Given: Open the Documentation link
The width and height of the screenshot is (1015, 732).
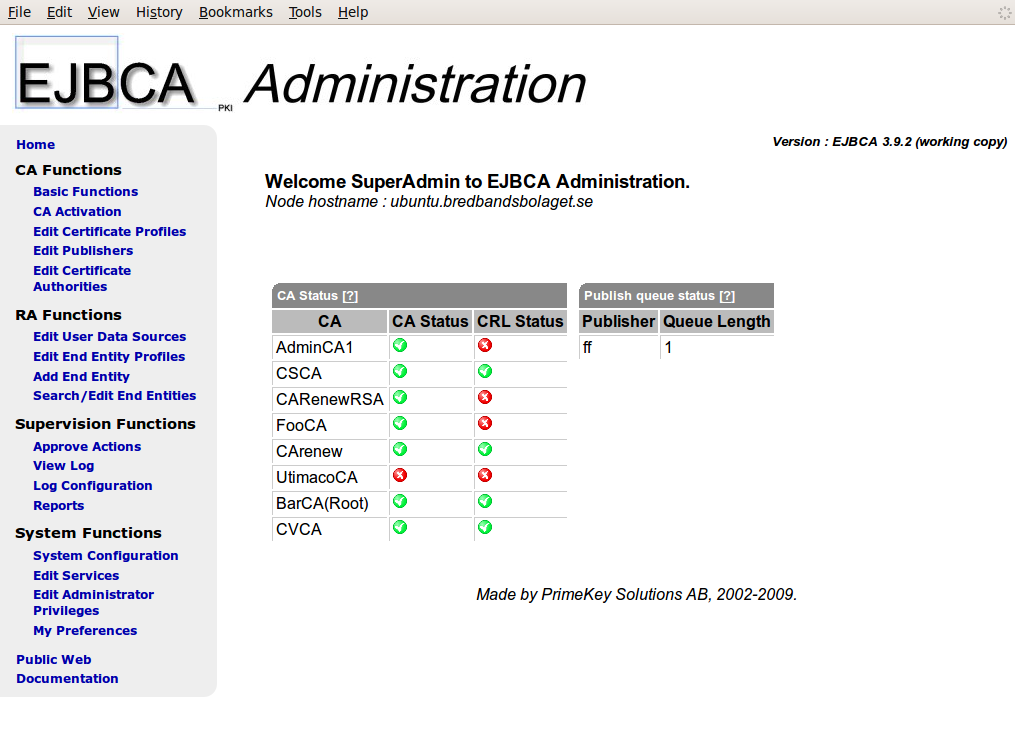Looking at the screenshot, I should [x=67, y=678].
